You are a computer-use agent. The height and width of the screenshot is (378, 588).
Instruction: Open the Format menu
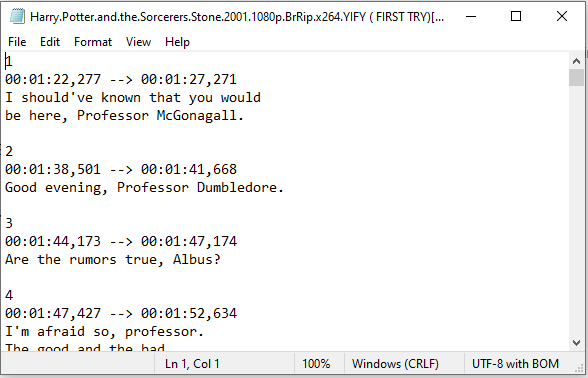pos(93,42)
